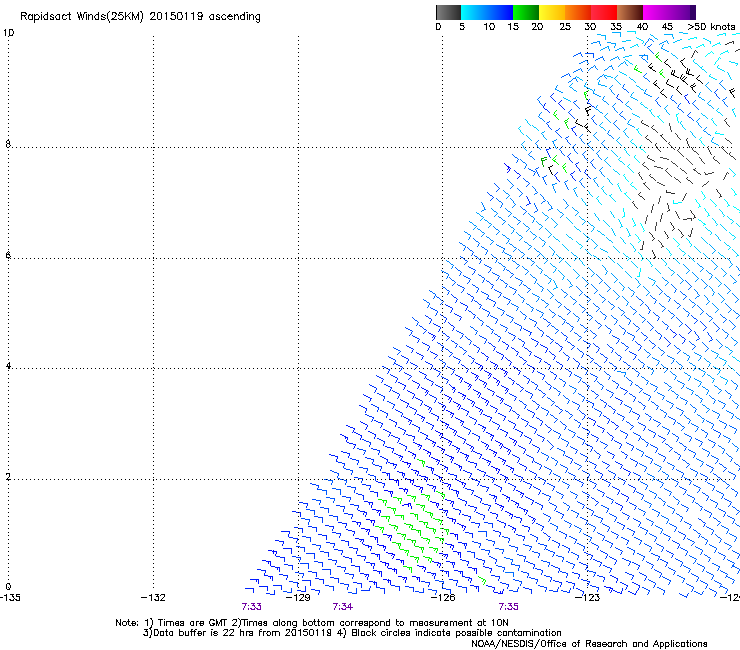Click the longitude label -126

443,598
